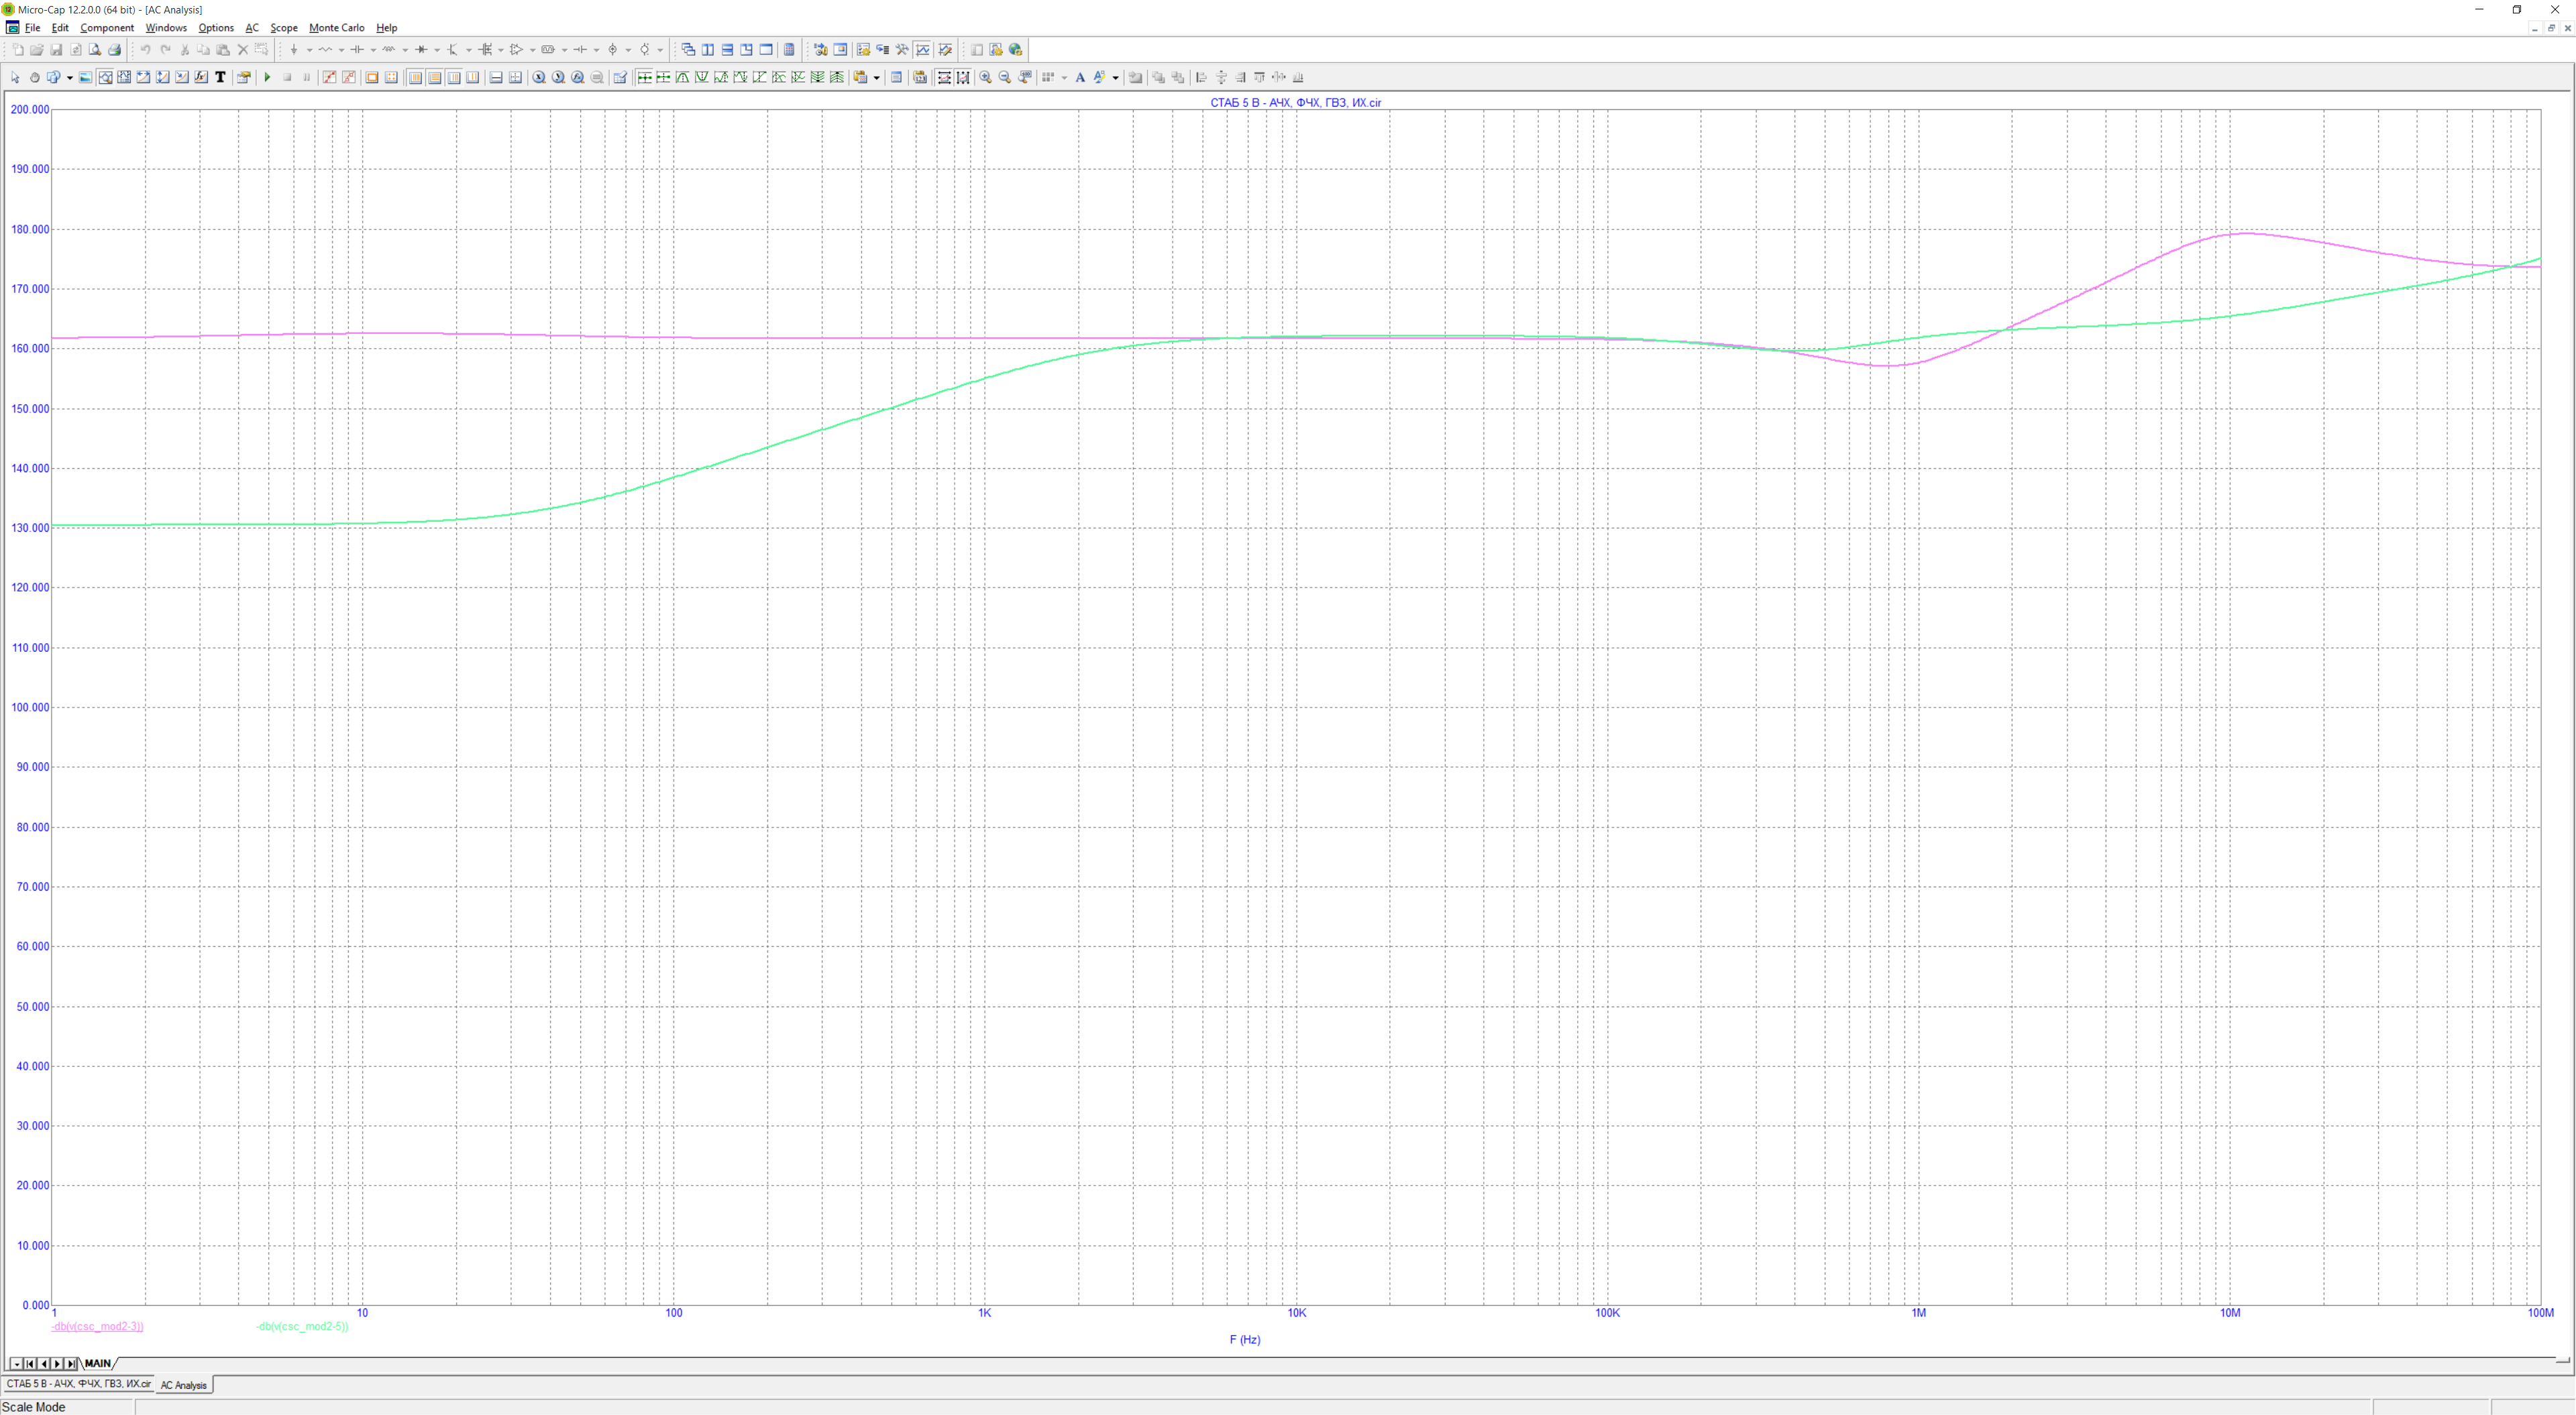Expand the Diode component dropdown arrow

click(437, 50)
